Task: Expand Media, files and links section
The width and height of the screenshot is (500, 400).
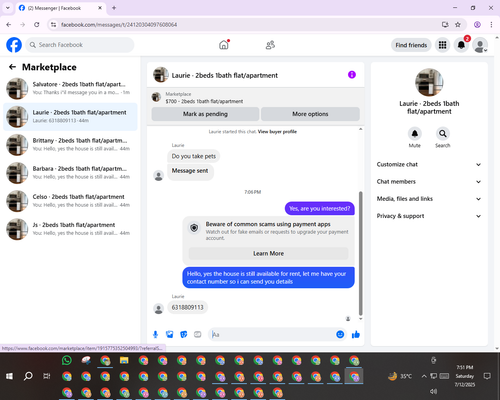Action: [x=429, y=199]
